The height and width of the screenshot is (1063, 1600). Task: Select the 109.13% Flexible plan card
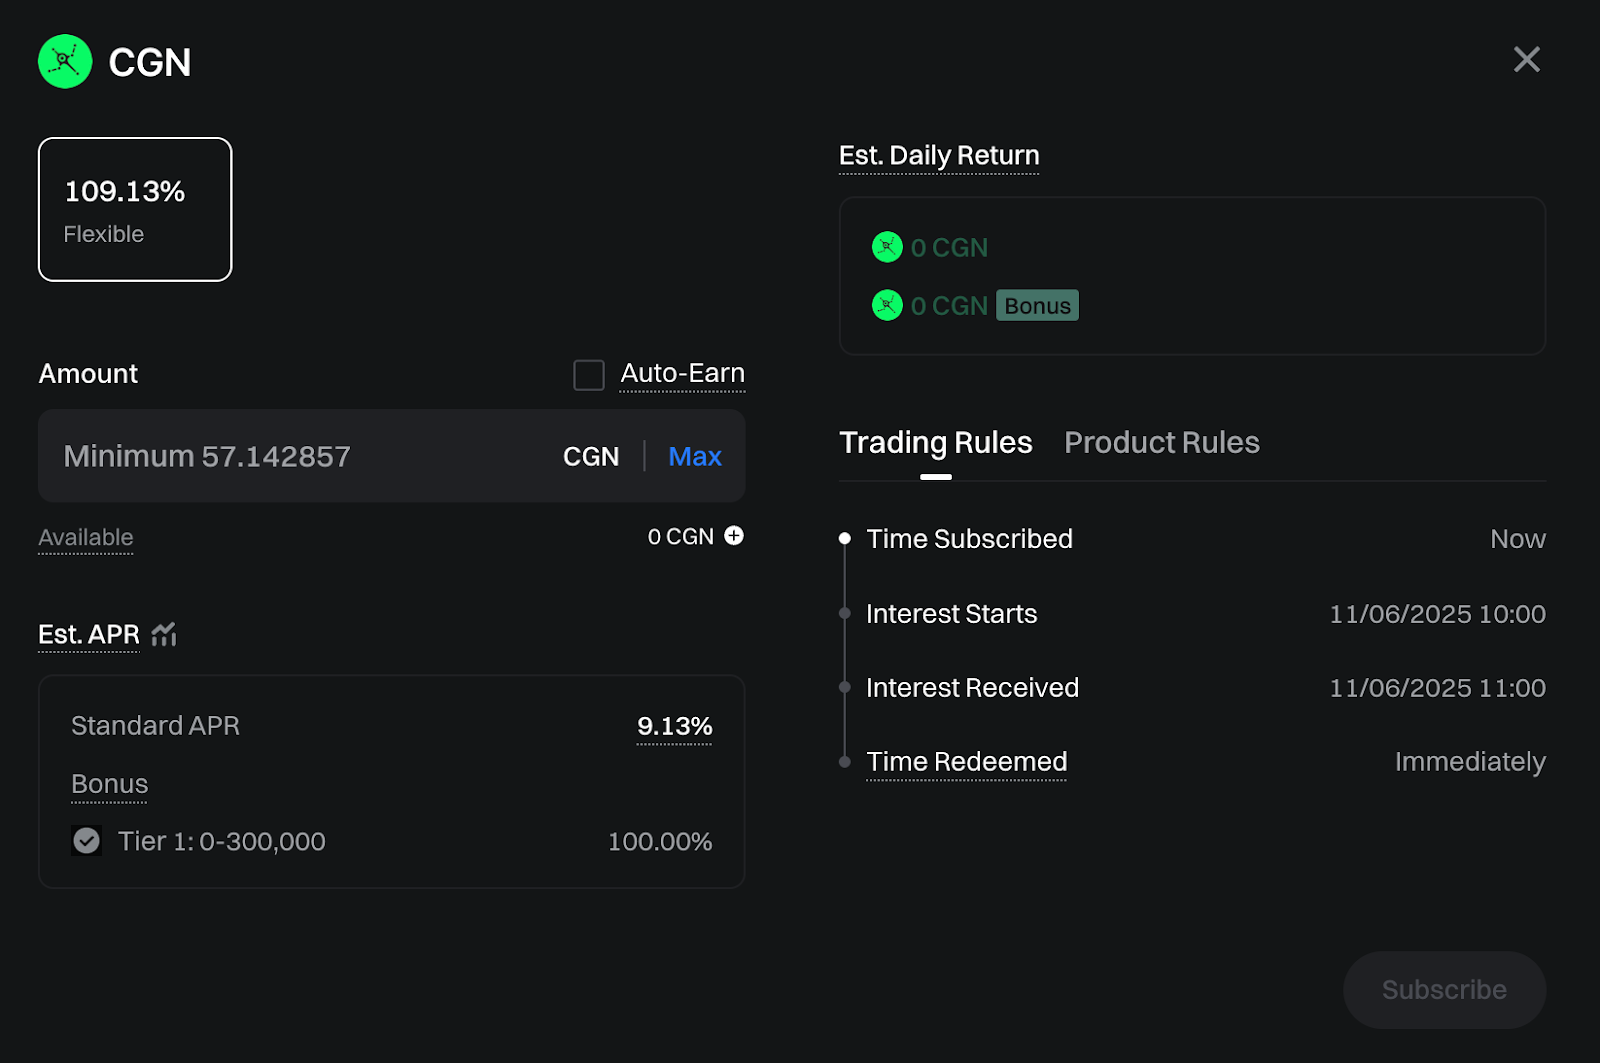click(135, 210)
